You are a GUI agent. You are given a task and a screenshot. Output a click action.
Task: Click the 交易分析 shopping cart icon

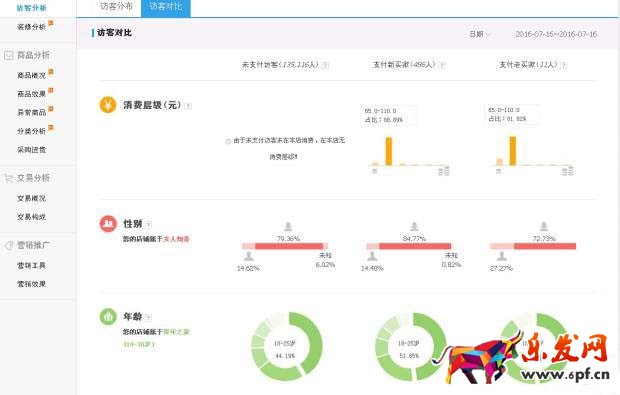tap(8, 178)
